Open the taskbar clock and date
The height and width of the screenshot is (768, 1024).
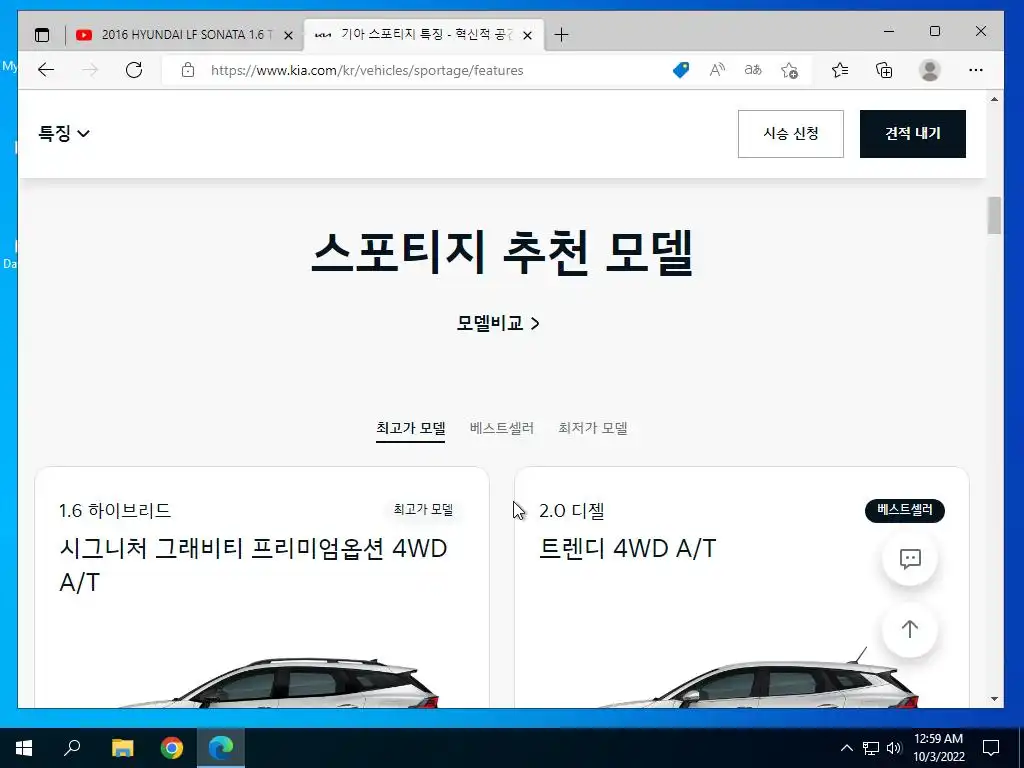[x=938, y=748]
